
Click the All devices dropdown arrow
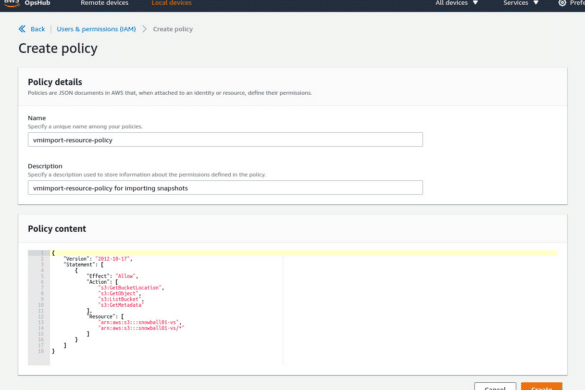pyautogui.click(x=475, y=3)
